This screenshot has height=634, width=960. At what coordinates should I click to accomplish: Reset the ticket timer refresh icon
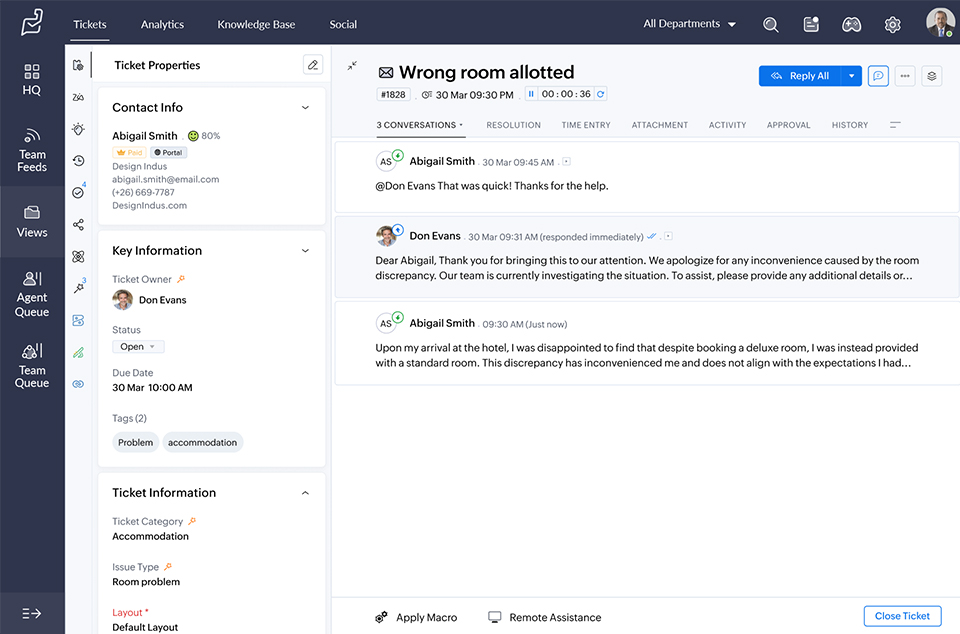click(601, 94)
